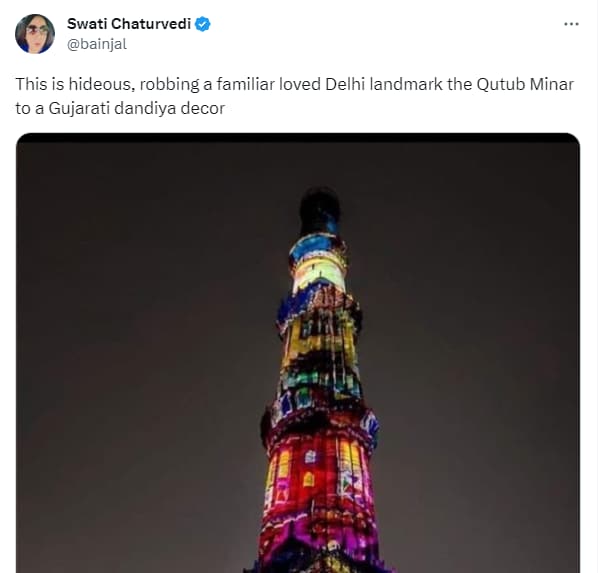
Task: Click the blue verified badge
Action: tap(203, 24)
